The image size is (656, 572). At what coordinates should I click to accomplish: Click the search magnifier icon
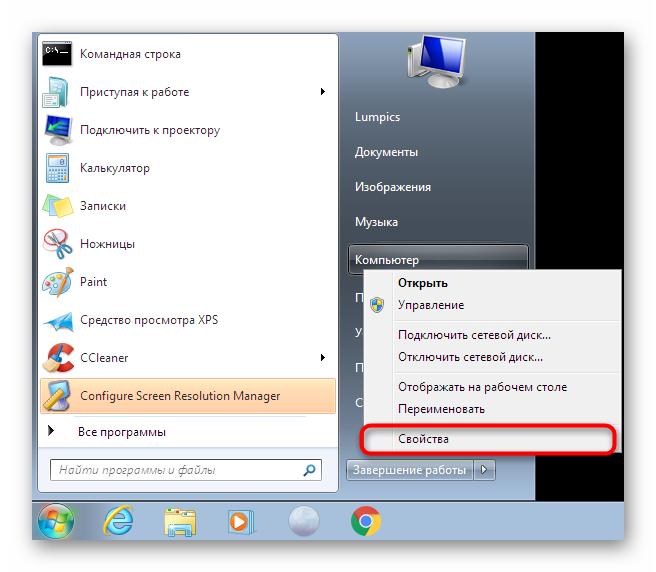pyautogui.click(x=309, y=470)
